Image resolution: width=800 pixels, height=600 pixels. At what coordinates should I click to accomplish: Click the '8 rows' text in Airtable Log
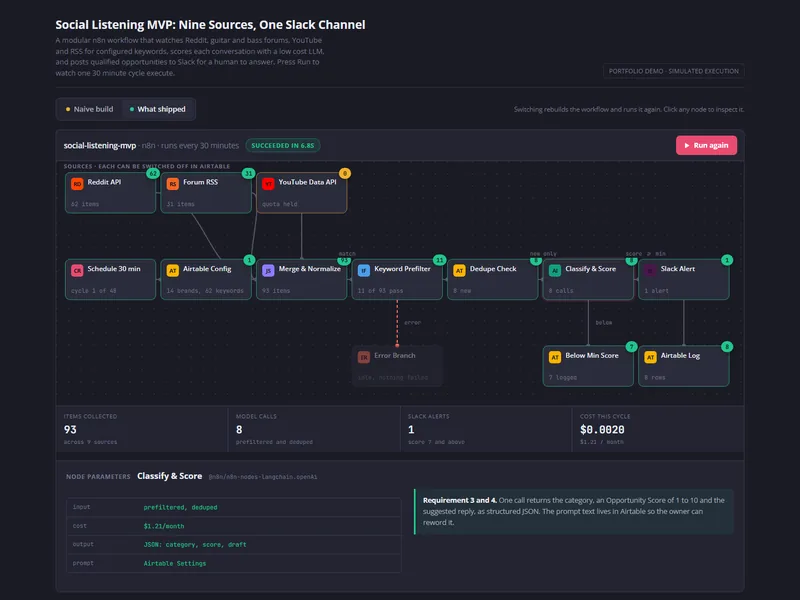(655, 378)
